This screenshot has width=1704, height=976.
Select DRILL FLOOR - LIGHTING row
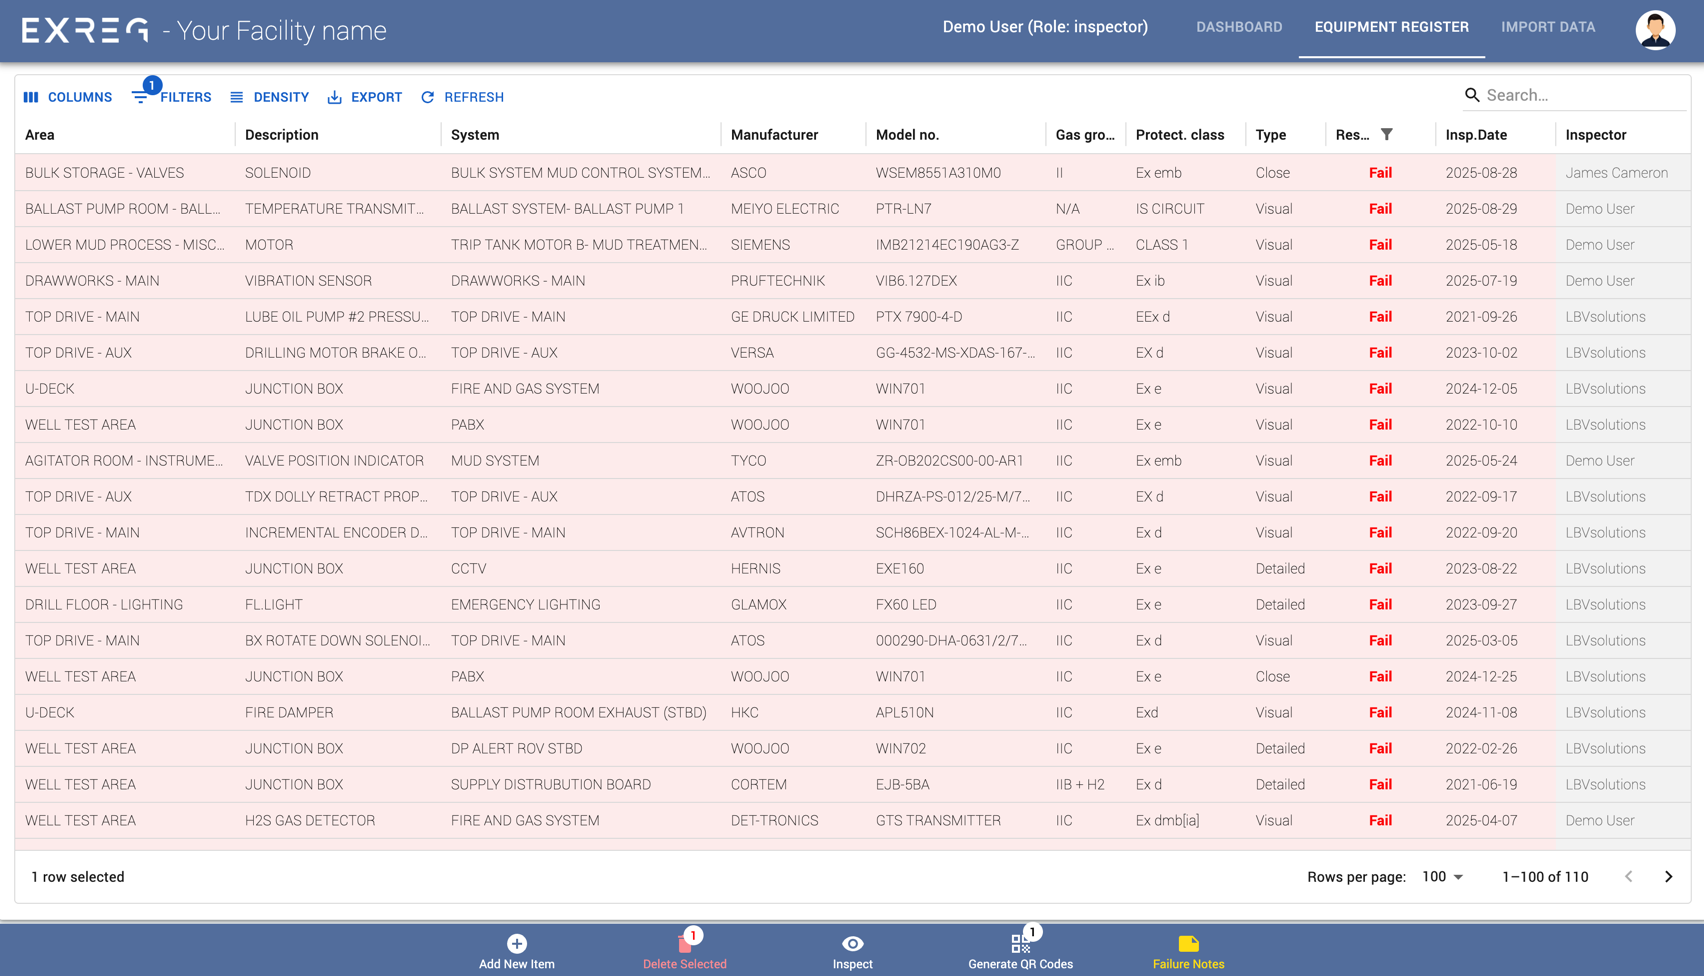(852, 605)
